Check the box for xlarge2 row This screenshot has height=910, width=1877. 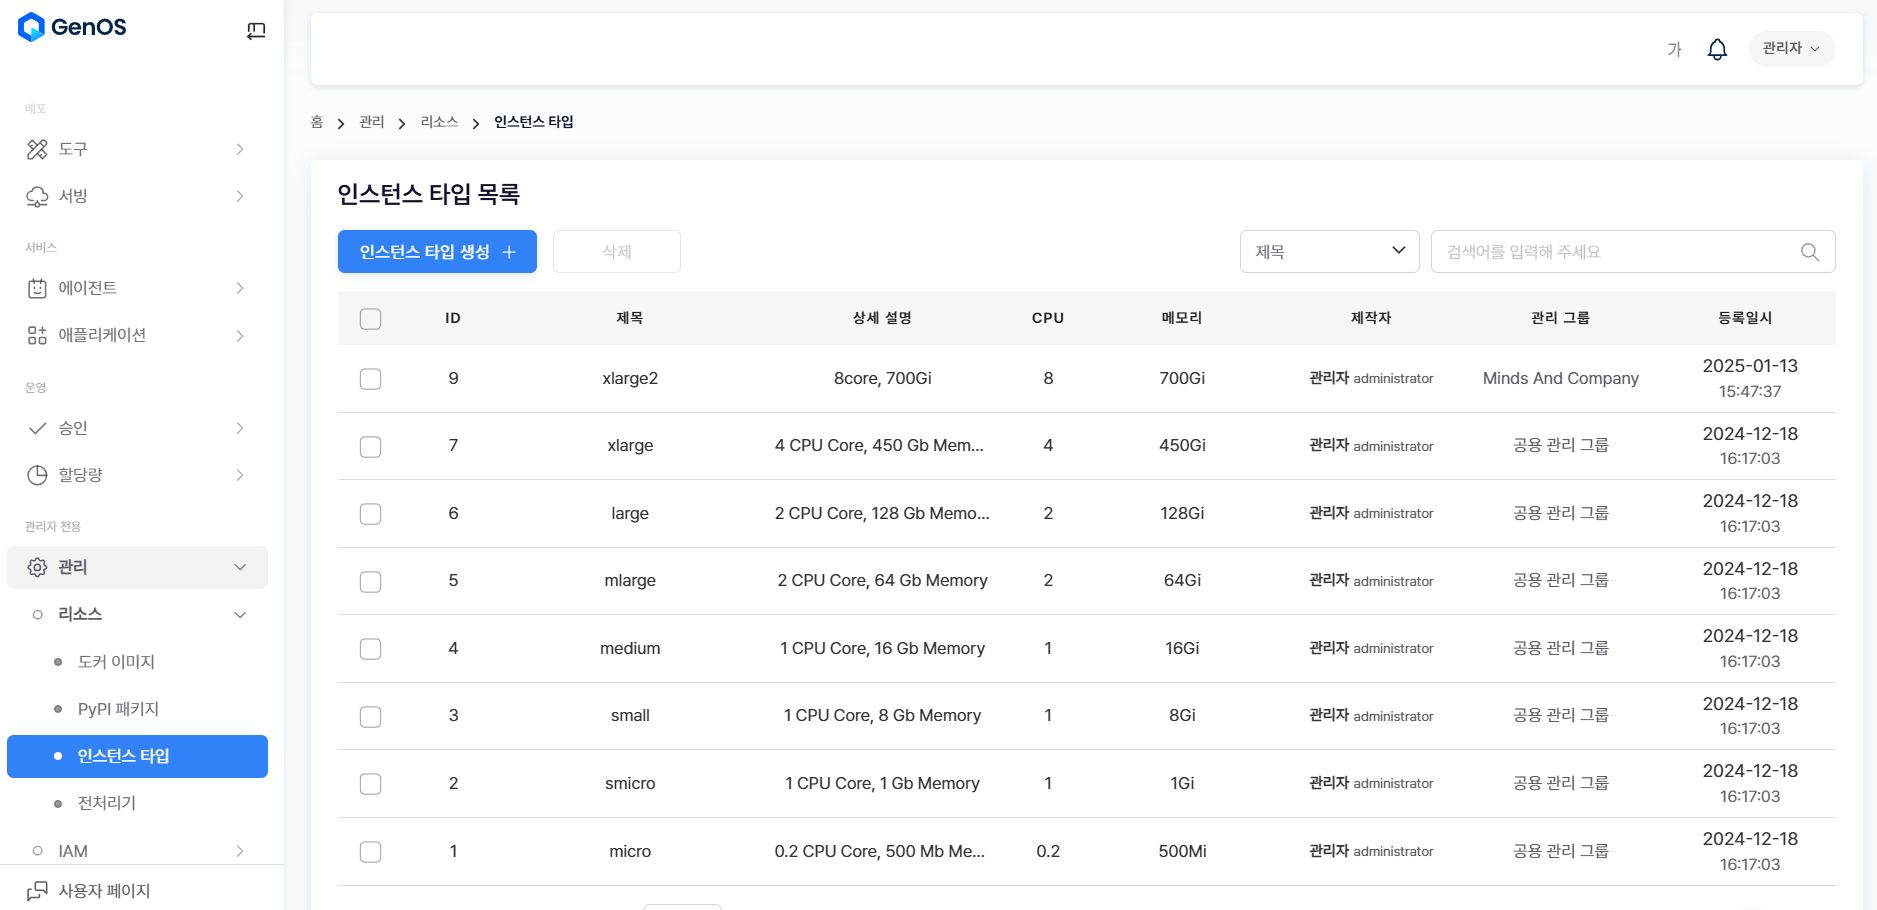point(370,379)
